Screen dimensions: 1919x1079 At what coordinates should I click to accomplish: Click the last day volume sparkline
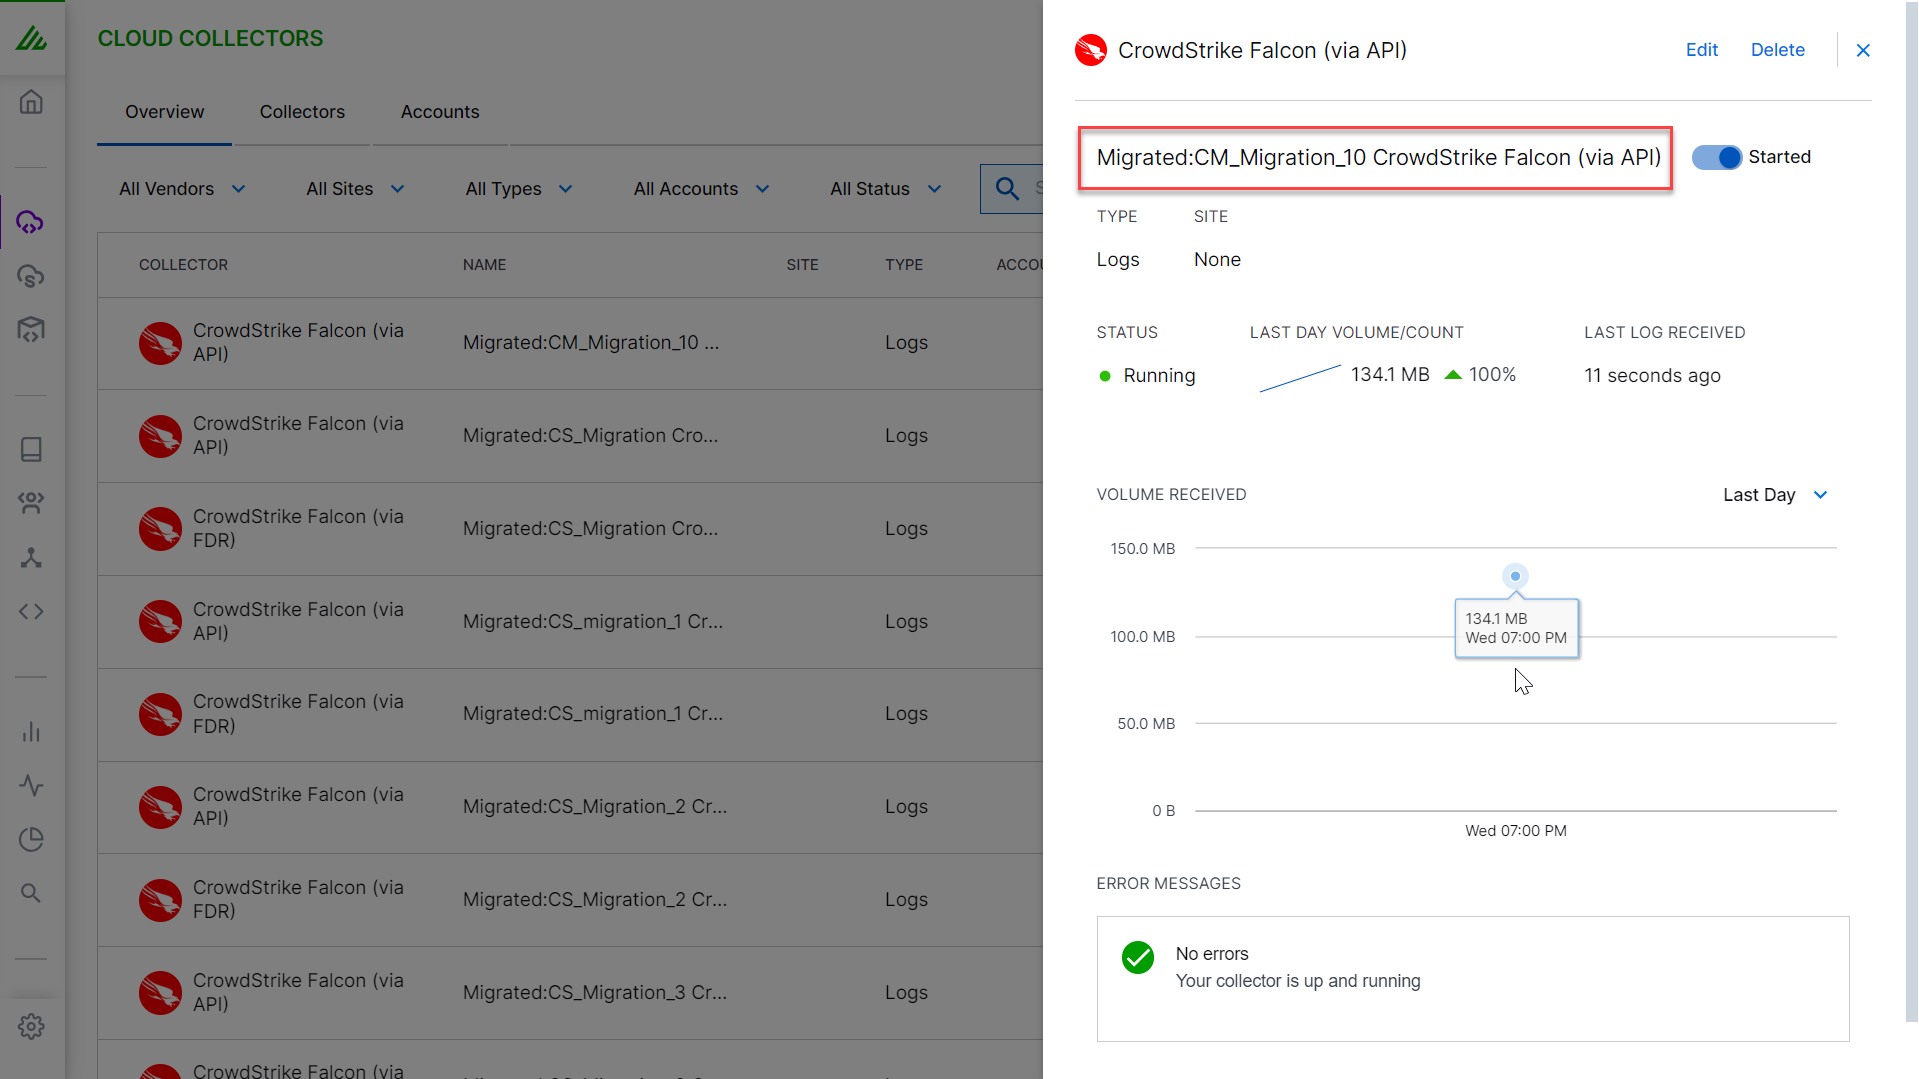coord(1300,378)
